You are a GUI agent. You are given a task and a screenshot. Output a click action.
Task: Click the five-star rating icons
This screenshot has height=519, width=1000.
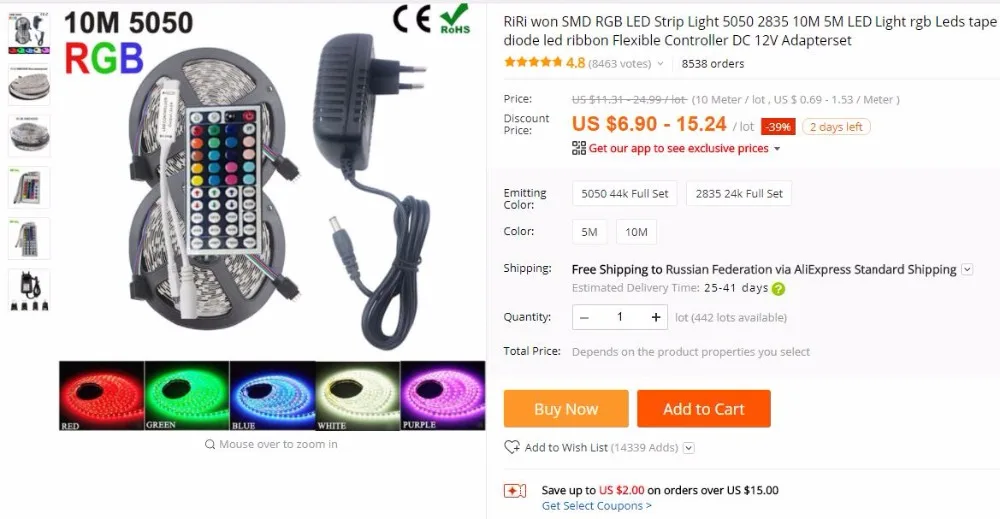coord(533,62)
